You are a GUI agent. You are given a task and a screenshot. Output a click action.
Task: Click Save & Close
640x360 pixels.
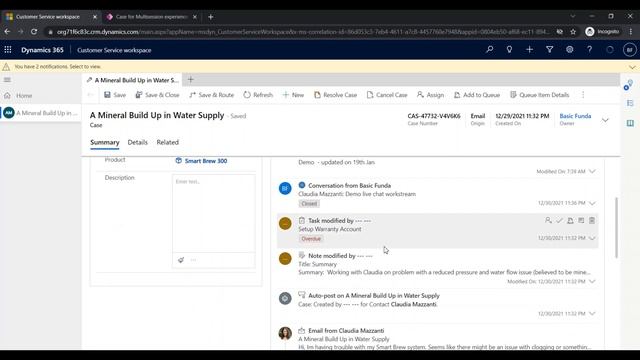pos(157,95)
